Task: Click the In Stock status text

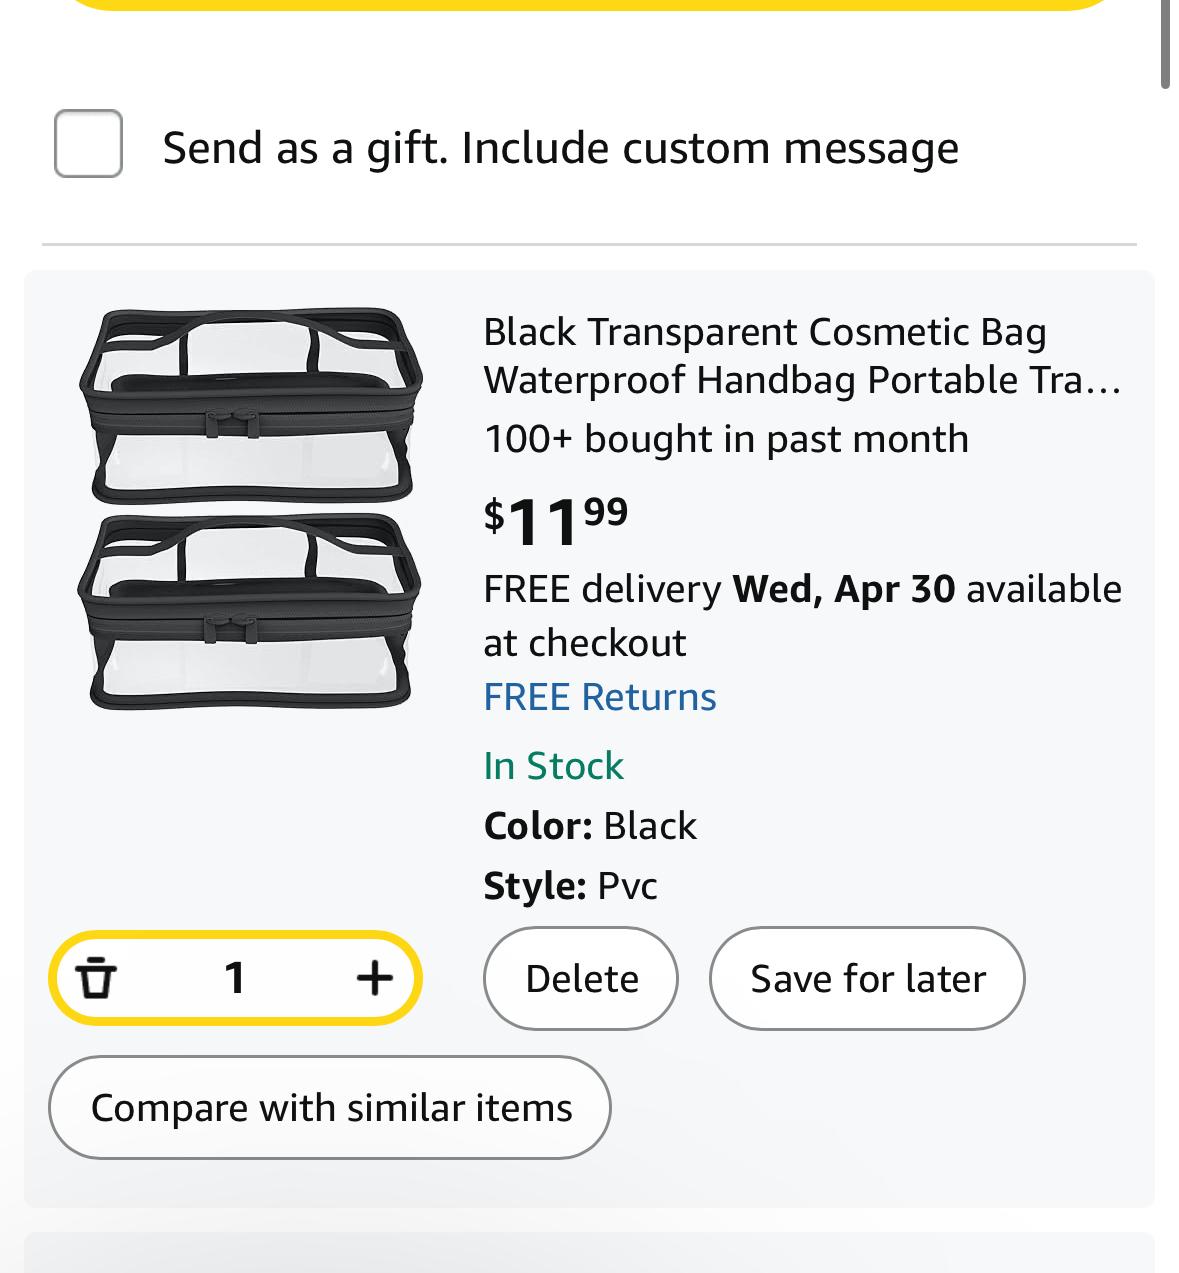Action: pyautogui.click(x=553, y=766)
